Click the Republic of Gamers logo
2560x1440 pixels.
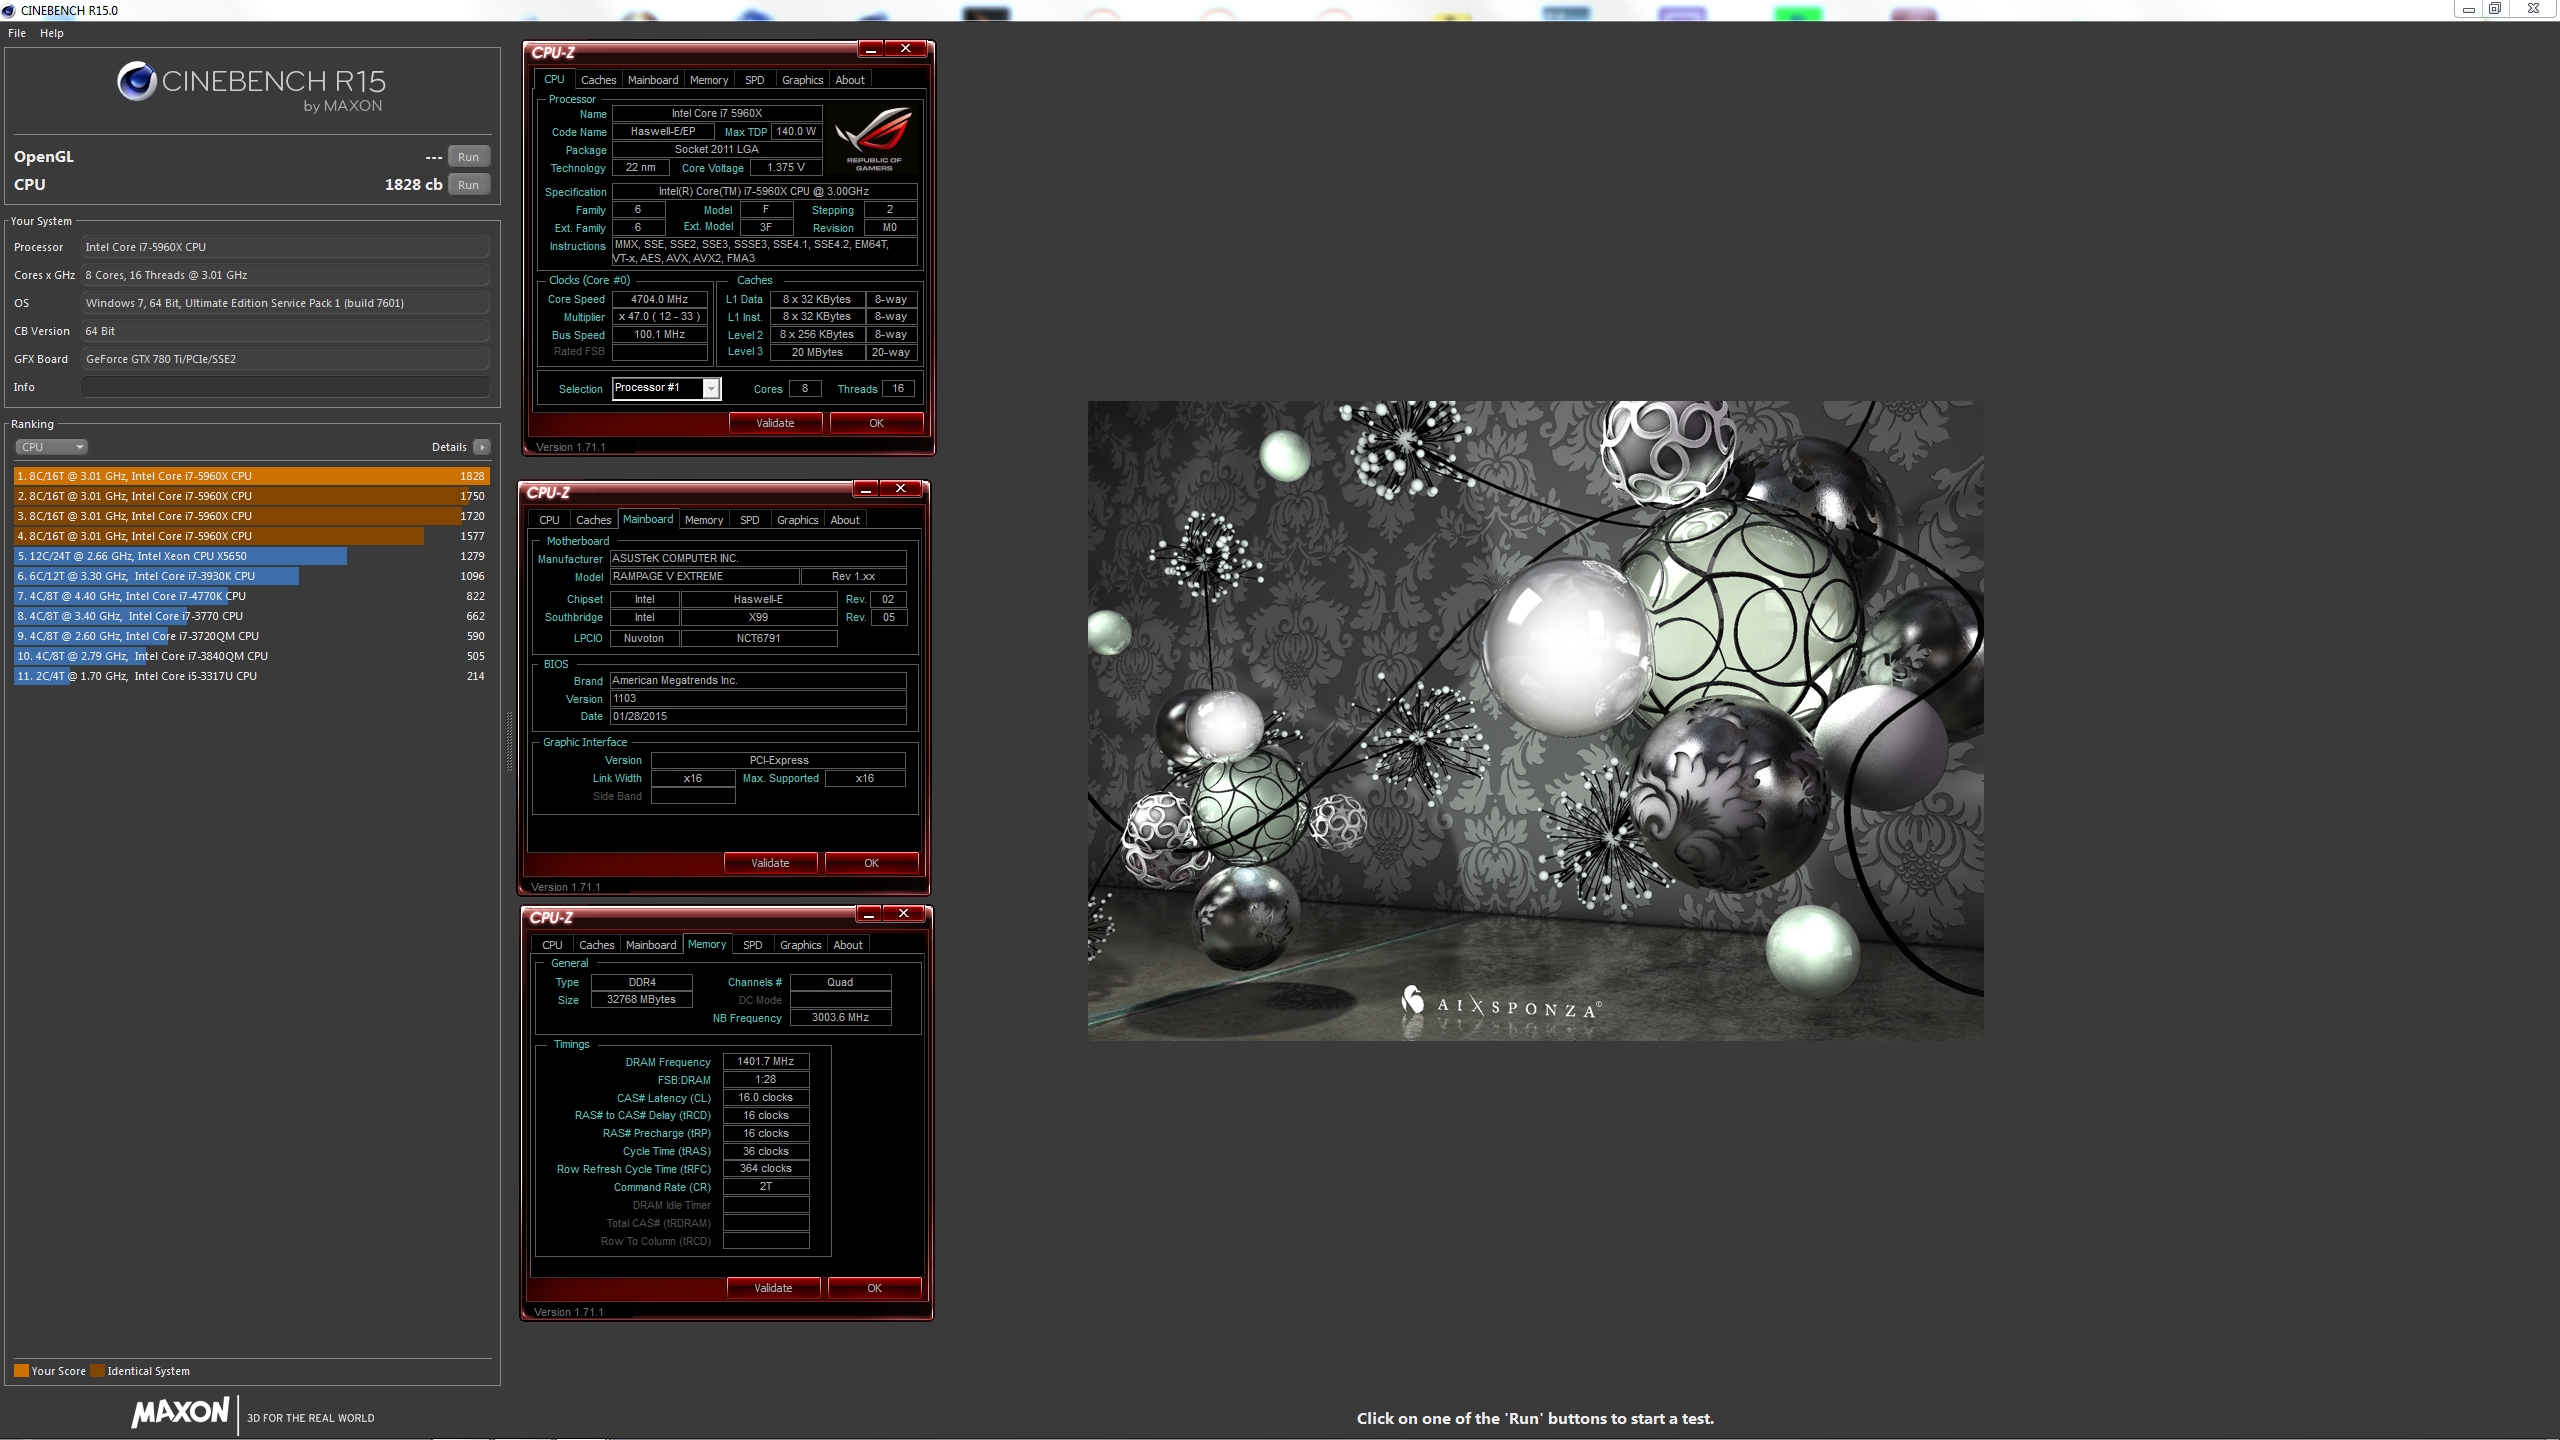(874, 140)
